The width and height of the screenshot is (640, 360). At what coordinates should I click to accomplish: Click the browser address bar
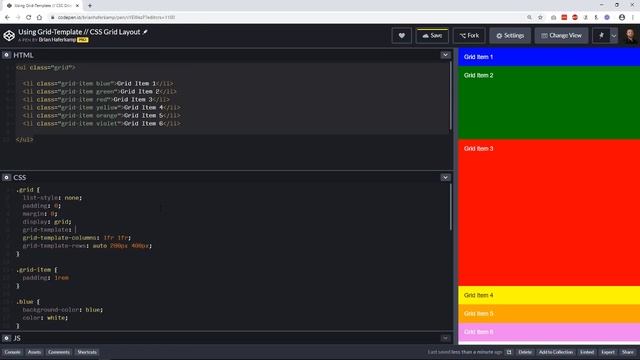coord(286,18)
